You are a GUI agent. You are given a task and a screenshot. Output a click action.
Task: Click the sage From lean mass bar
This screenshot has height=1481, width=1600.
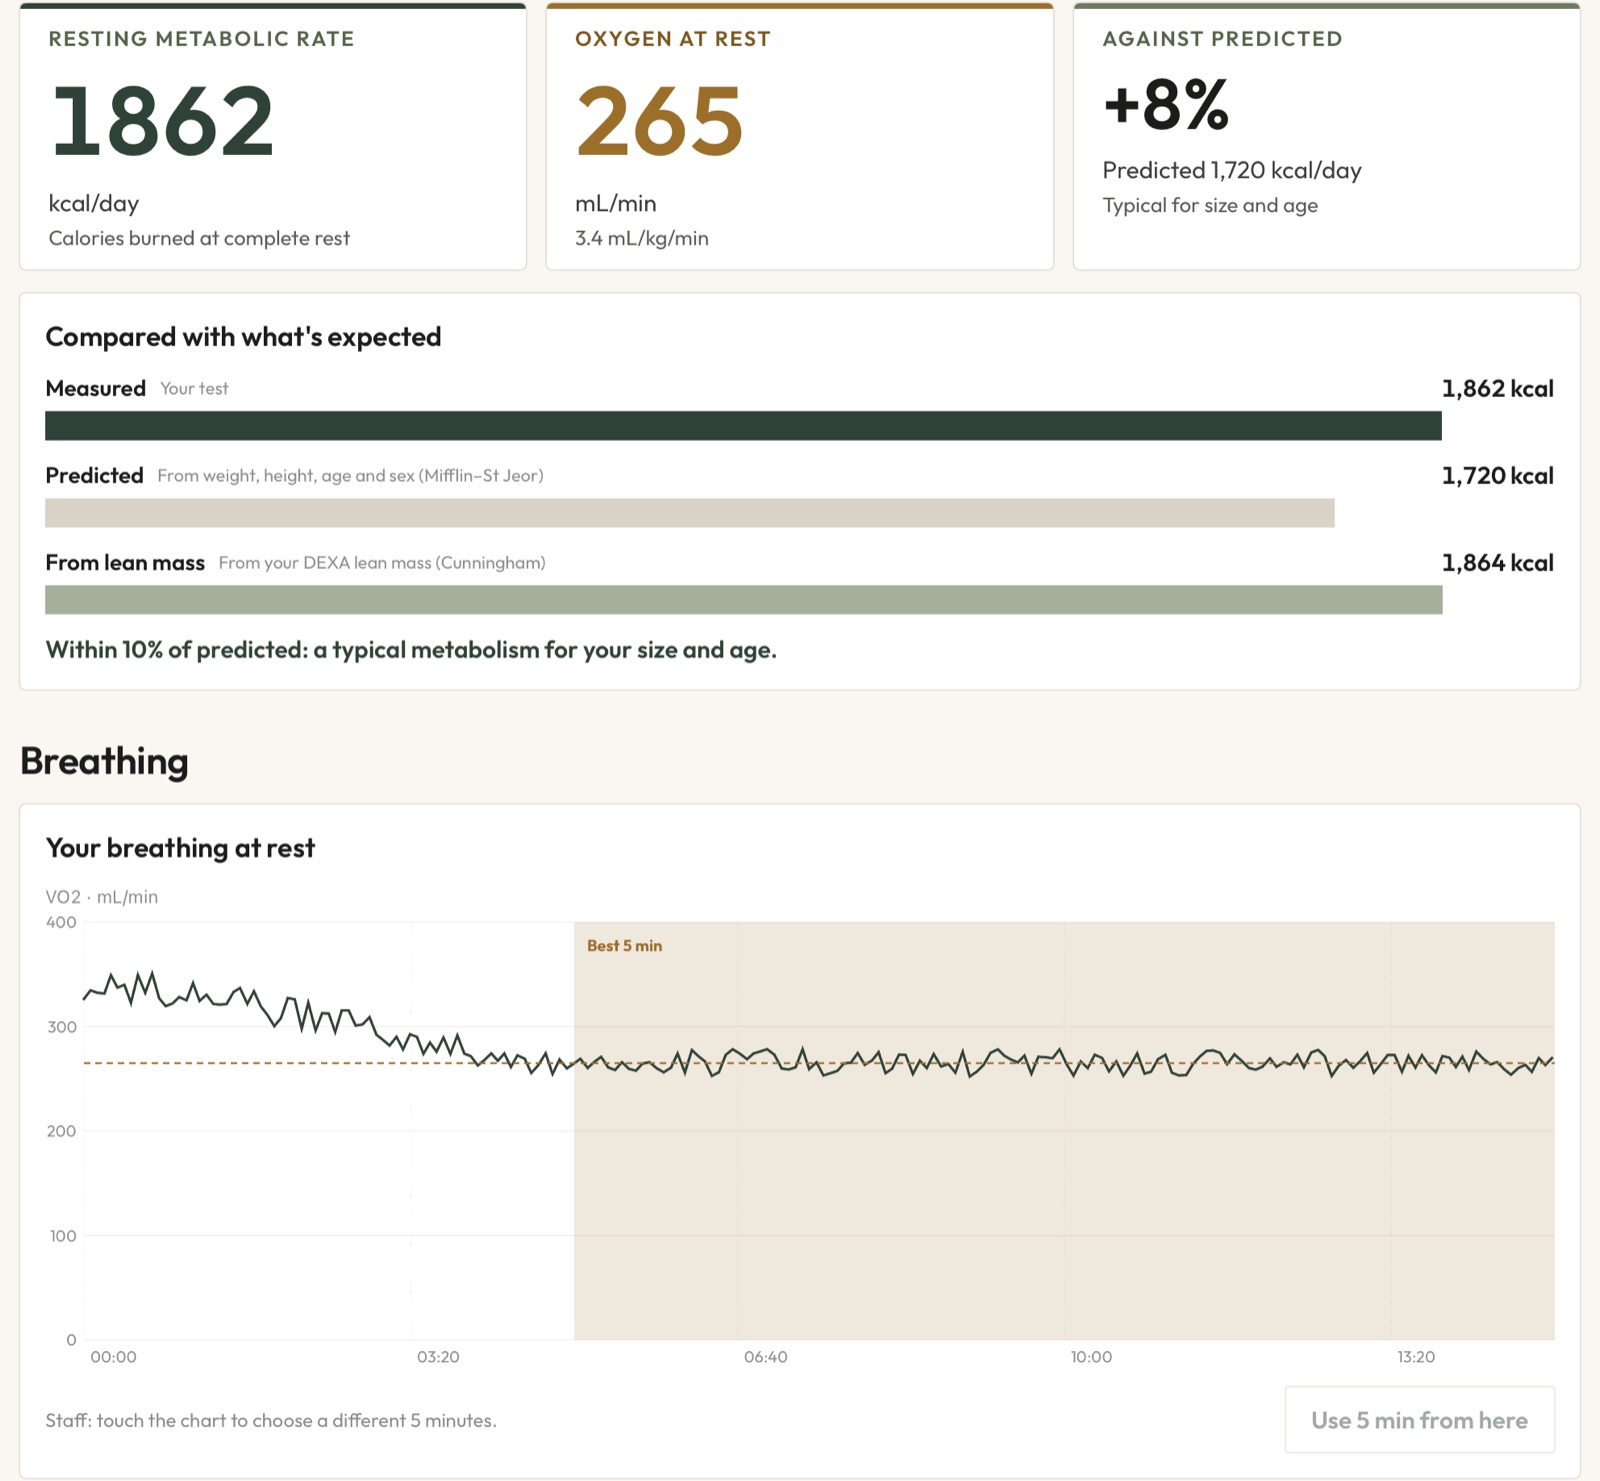pos(744,599)
